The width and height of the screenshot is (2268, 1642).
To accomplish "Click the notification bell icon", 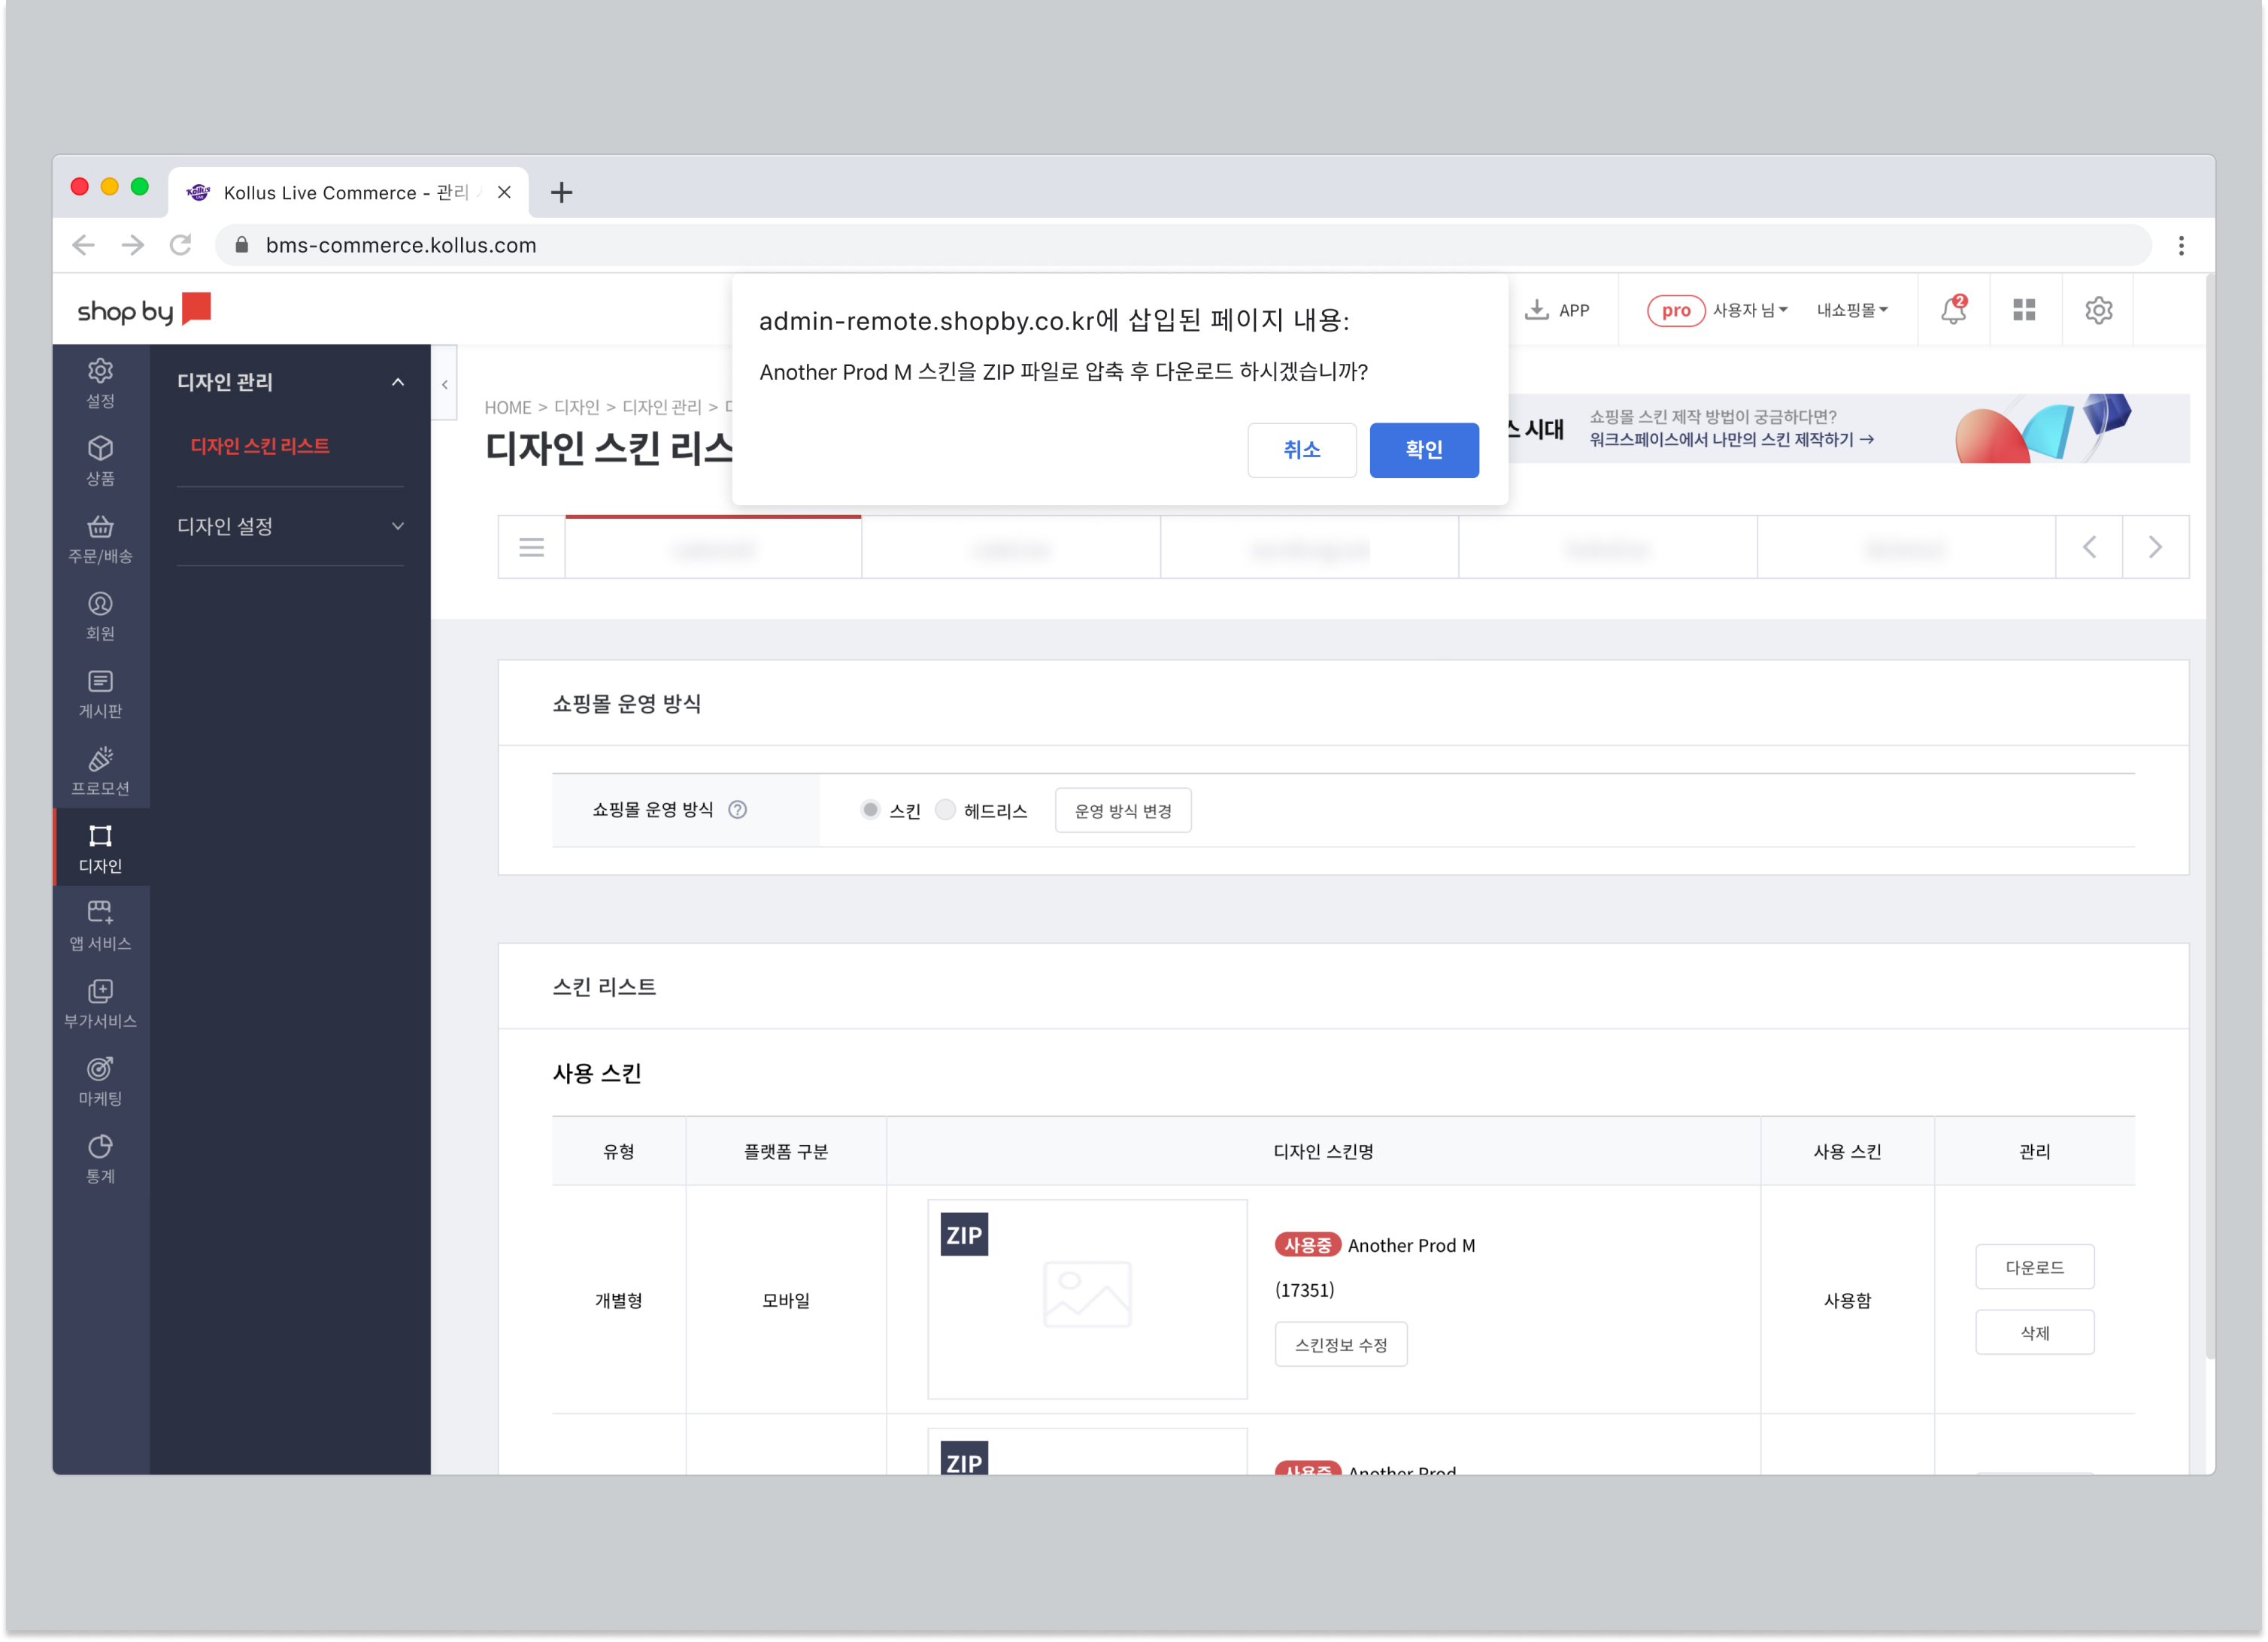I will click(x=1953, y=310).
